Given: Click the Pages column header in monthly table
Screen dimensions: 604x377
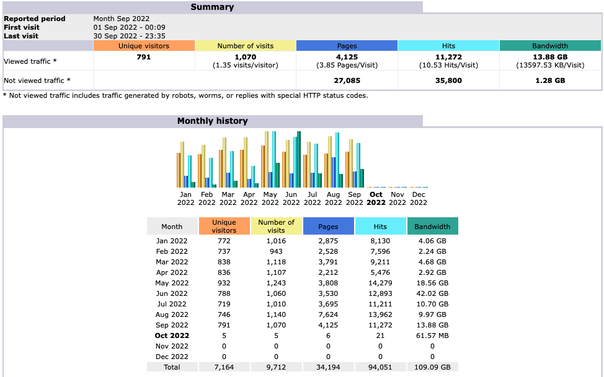Looking at the screenshot, I should pos(328,226).
